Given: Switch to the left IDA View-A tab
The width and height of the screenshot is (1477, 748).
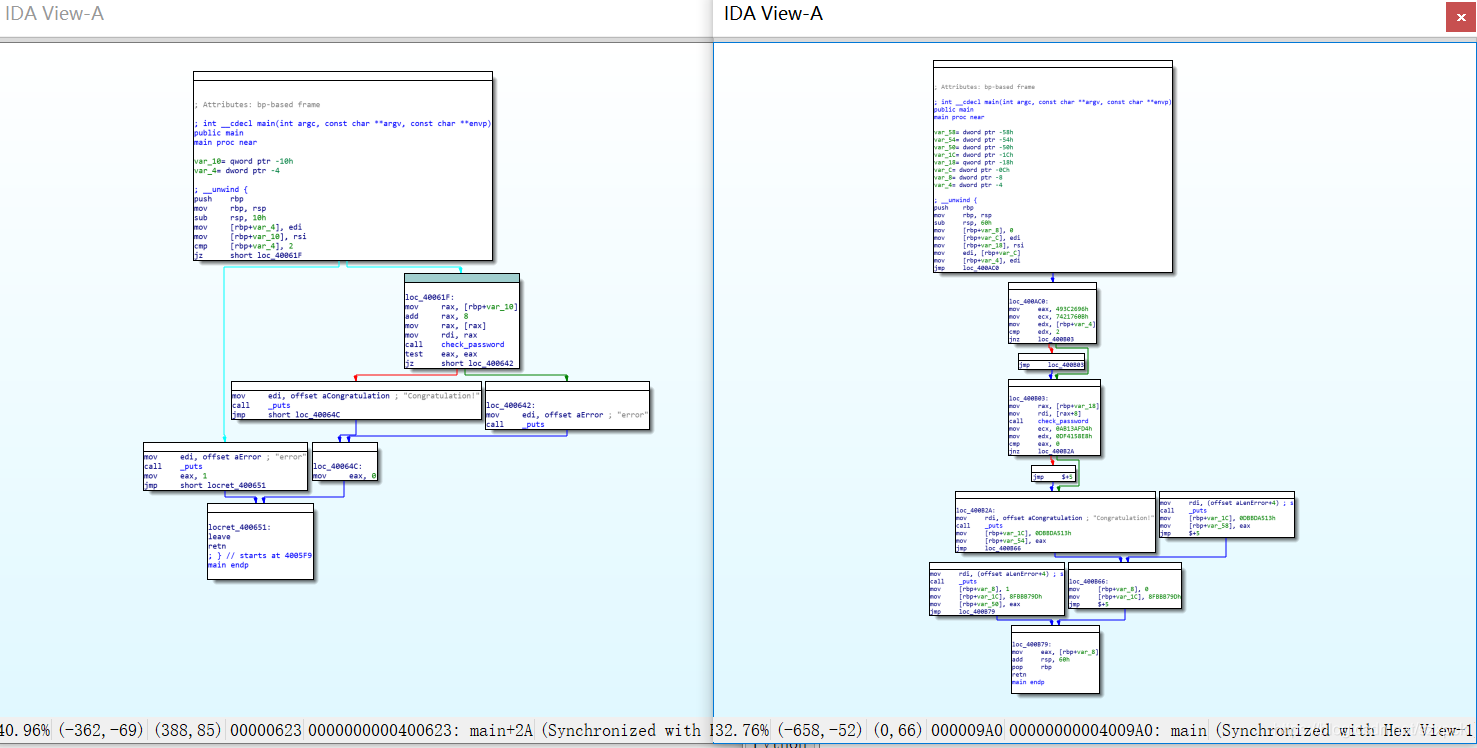Looking at the screenshot, I should pyautogui.click(x=55, y=14).
